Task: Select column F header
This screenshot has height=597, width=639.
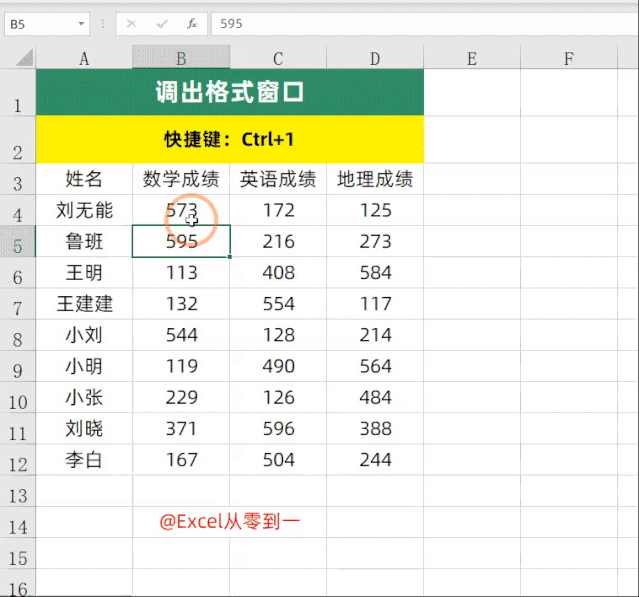Action: pos(569,59)
